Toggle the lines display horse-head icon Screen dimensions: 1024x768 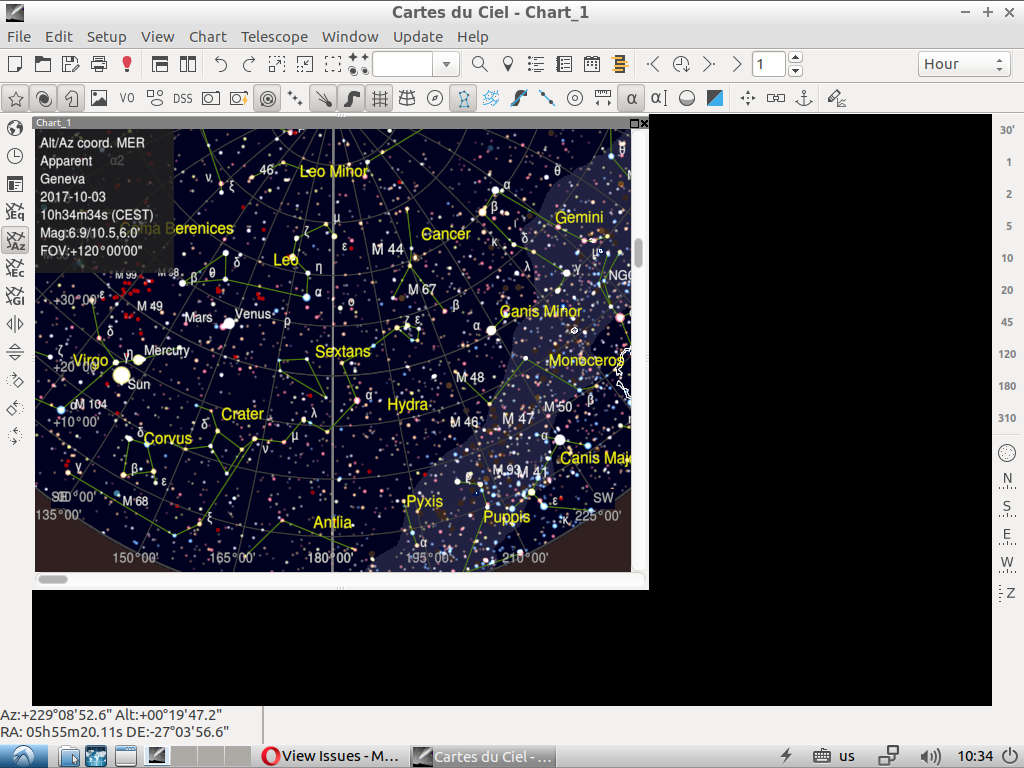click(71, 99)
